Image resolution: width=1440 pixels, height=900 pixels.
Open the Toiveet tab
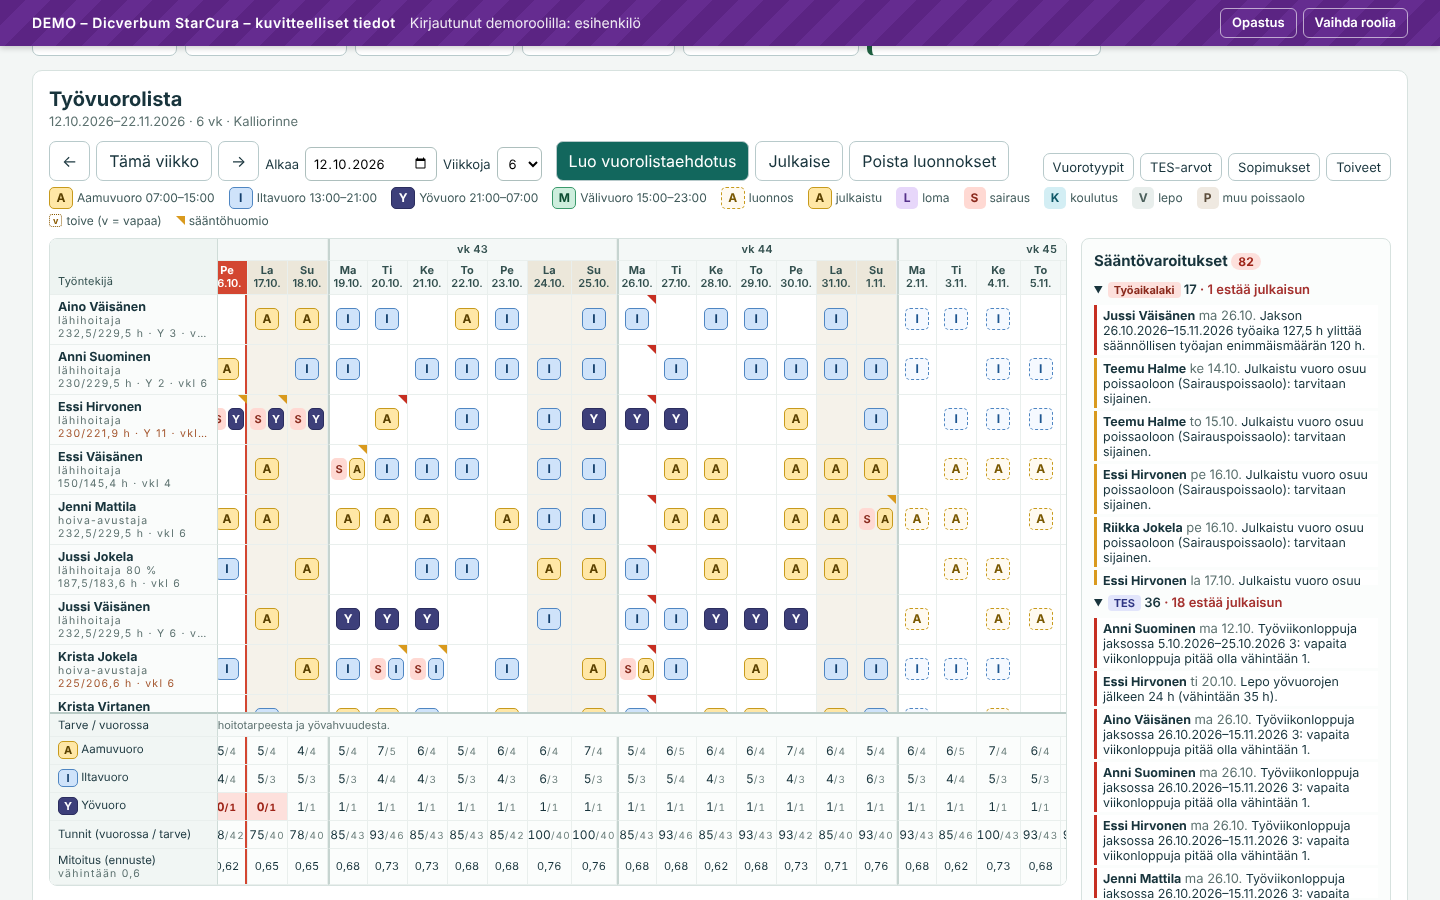click(x=1359, y=167)
